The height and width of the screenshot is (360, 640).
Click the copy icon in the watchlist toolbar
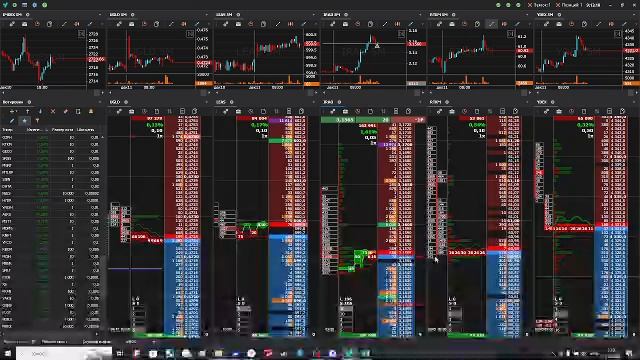pos(78,111)
